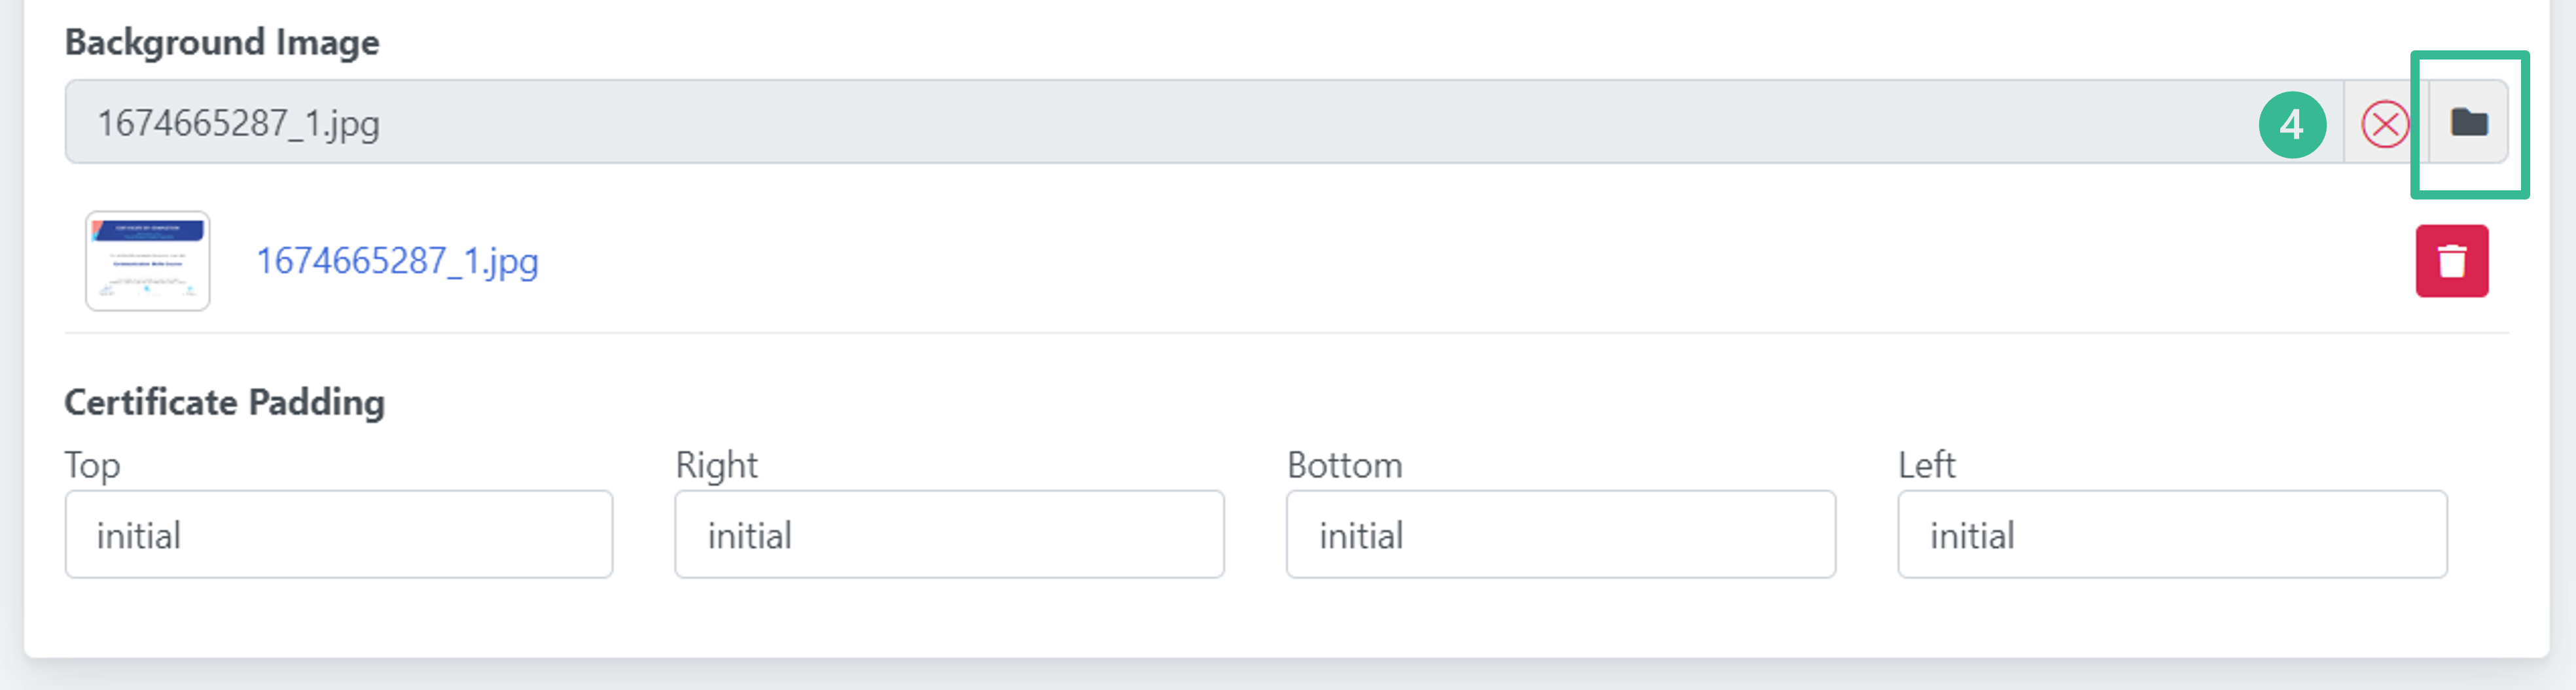Screen dimensions: 2576x690
Task: Click the Background Image heading
Action: [x=222, y=43]
